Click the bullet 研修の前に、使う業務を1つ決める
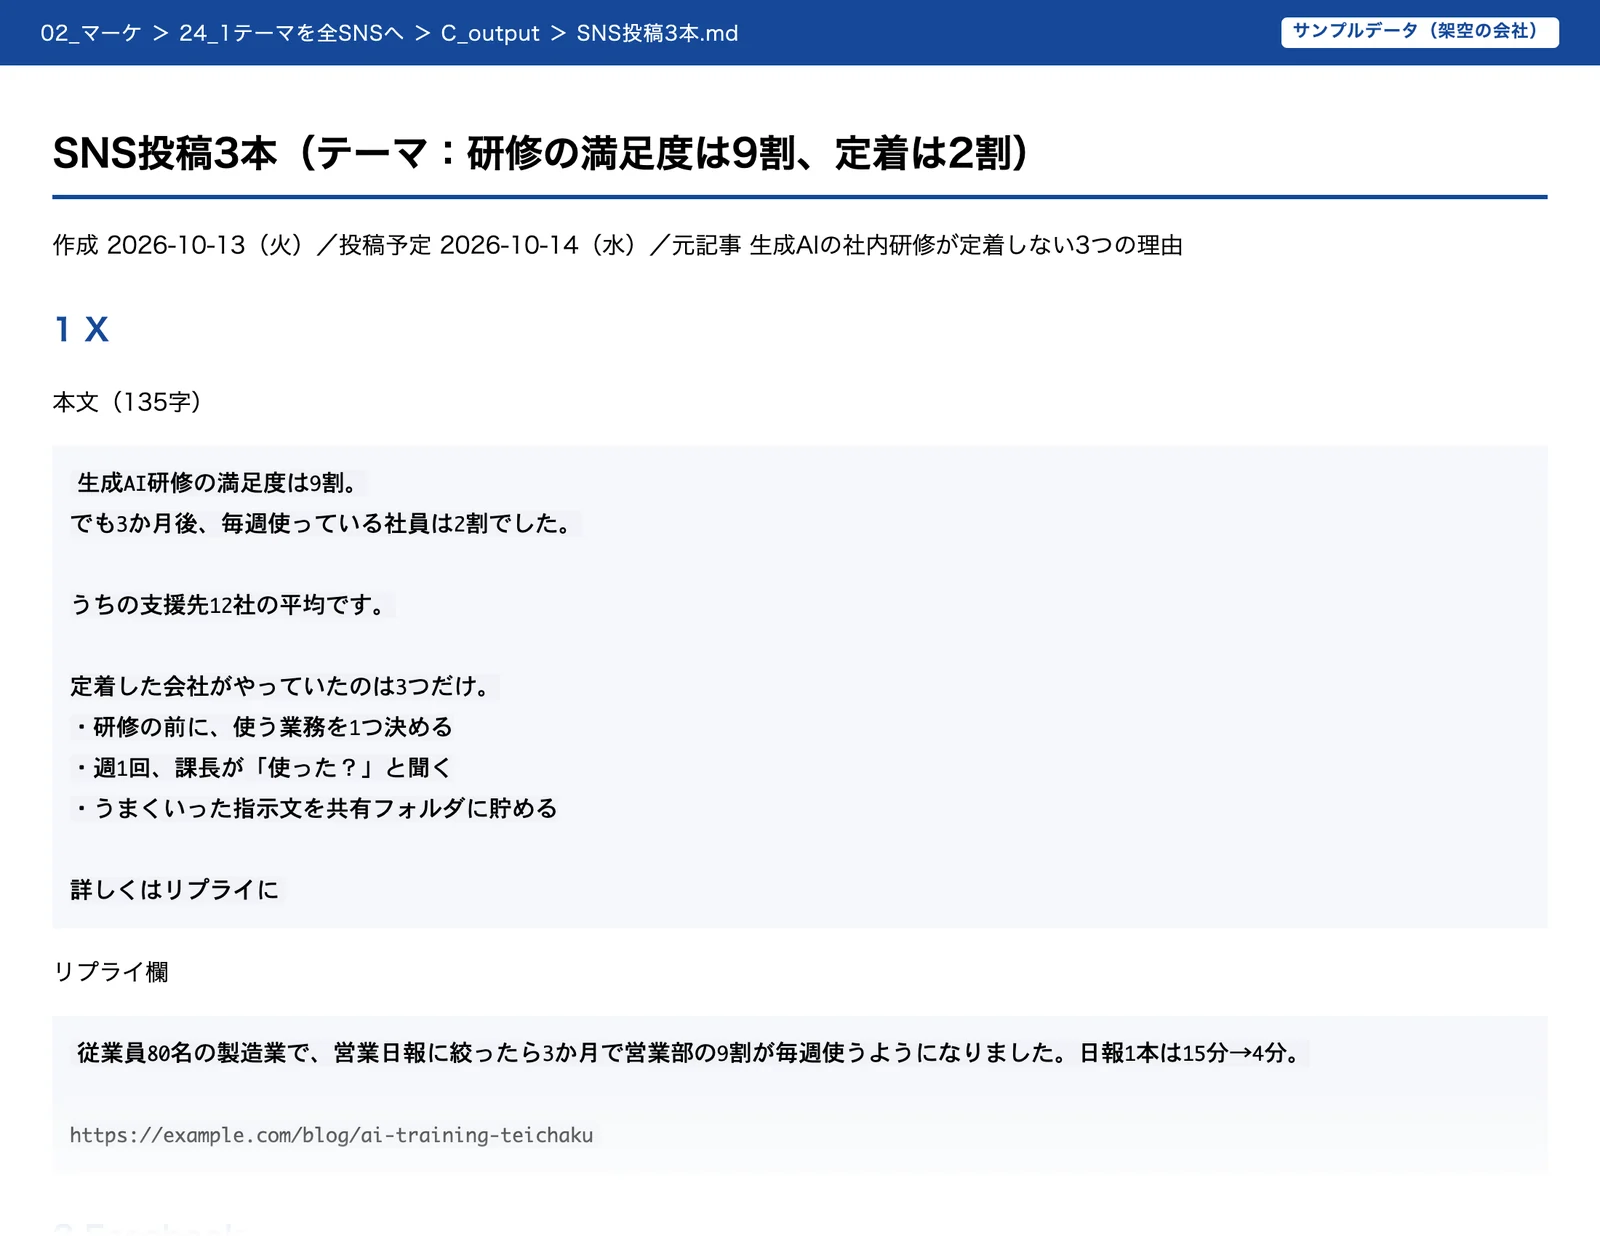This screenshot has width=1600, height=1236. pos(262,727)
